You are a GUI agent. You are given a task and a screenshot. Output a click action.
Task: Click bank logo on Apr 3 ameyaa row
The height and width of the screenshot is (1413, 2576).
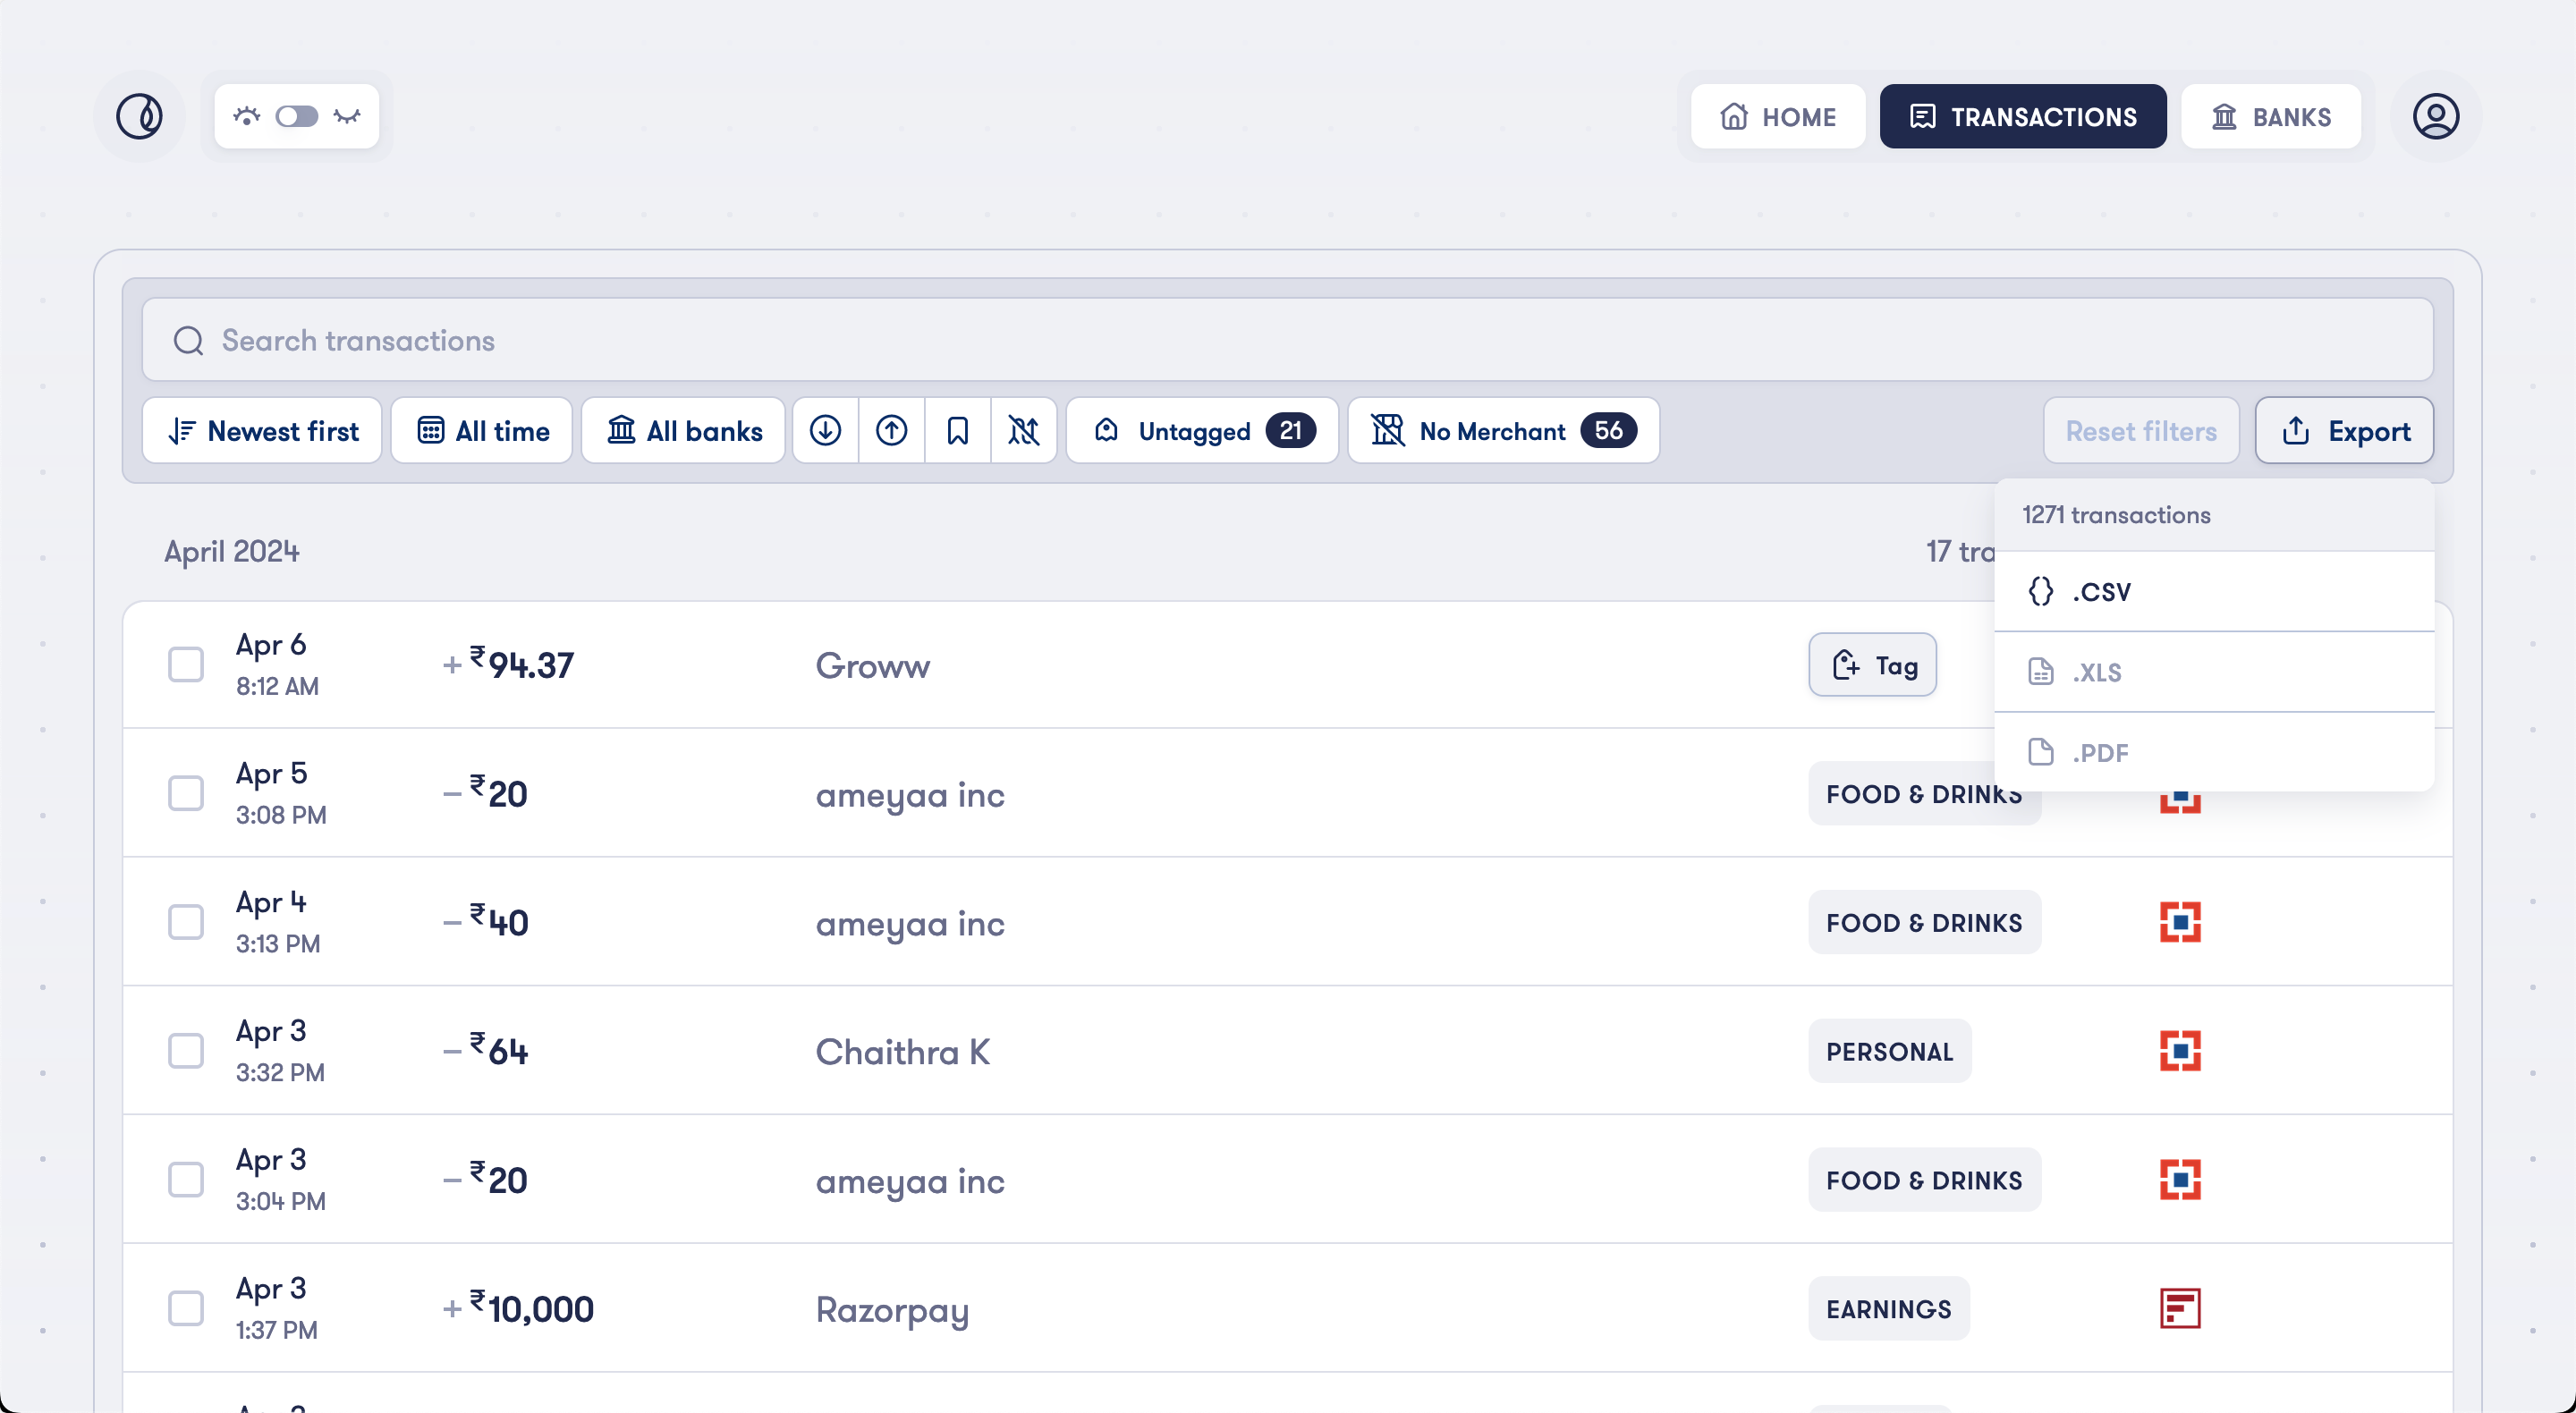click(2180, 1180)
